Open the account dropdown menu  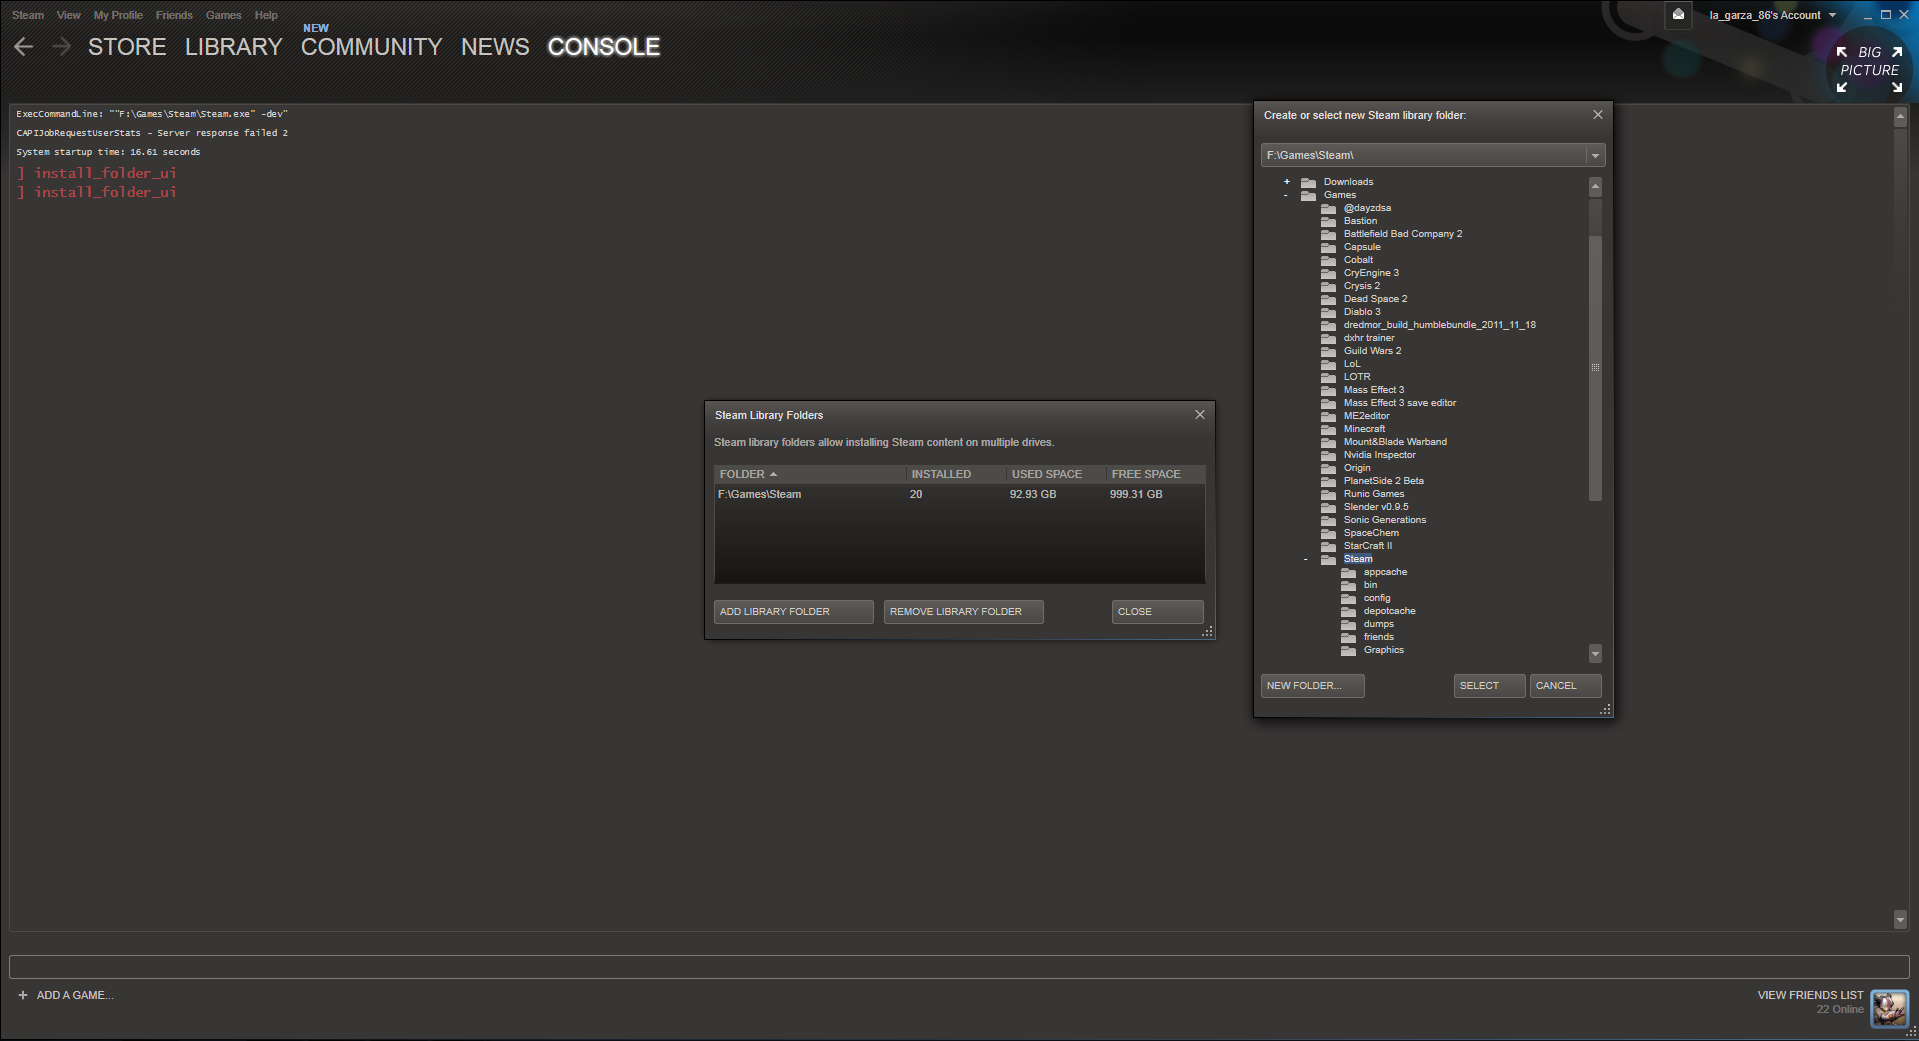[x=1772, y=15]
